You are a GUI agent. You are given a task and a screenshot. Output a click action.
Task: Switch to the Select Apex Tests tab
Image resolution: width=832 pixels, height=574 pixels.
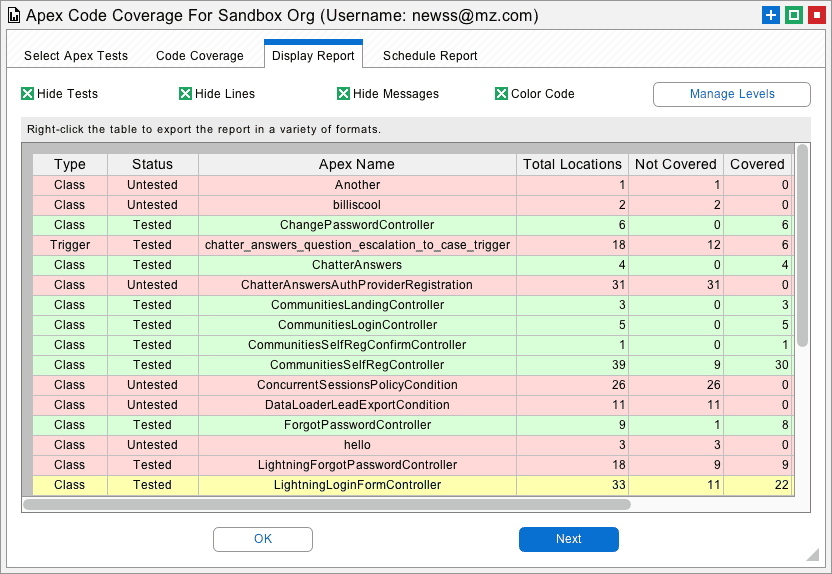pos(76,56)
